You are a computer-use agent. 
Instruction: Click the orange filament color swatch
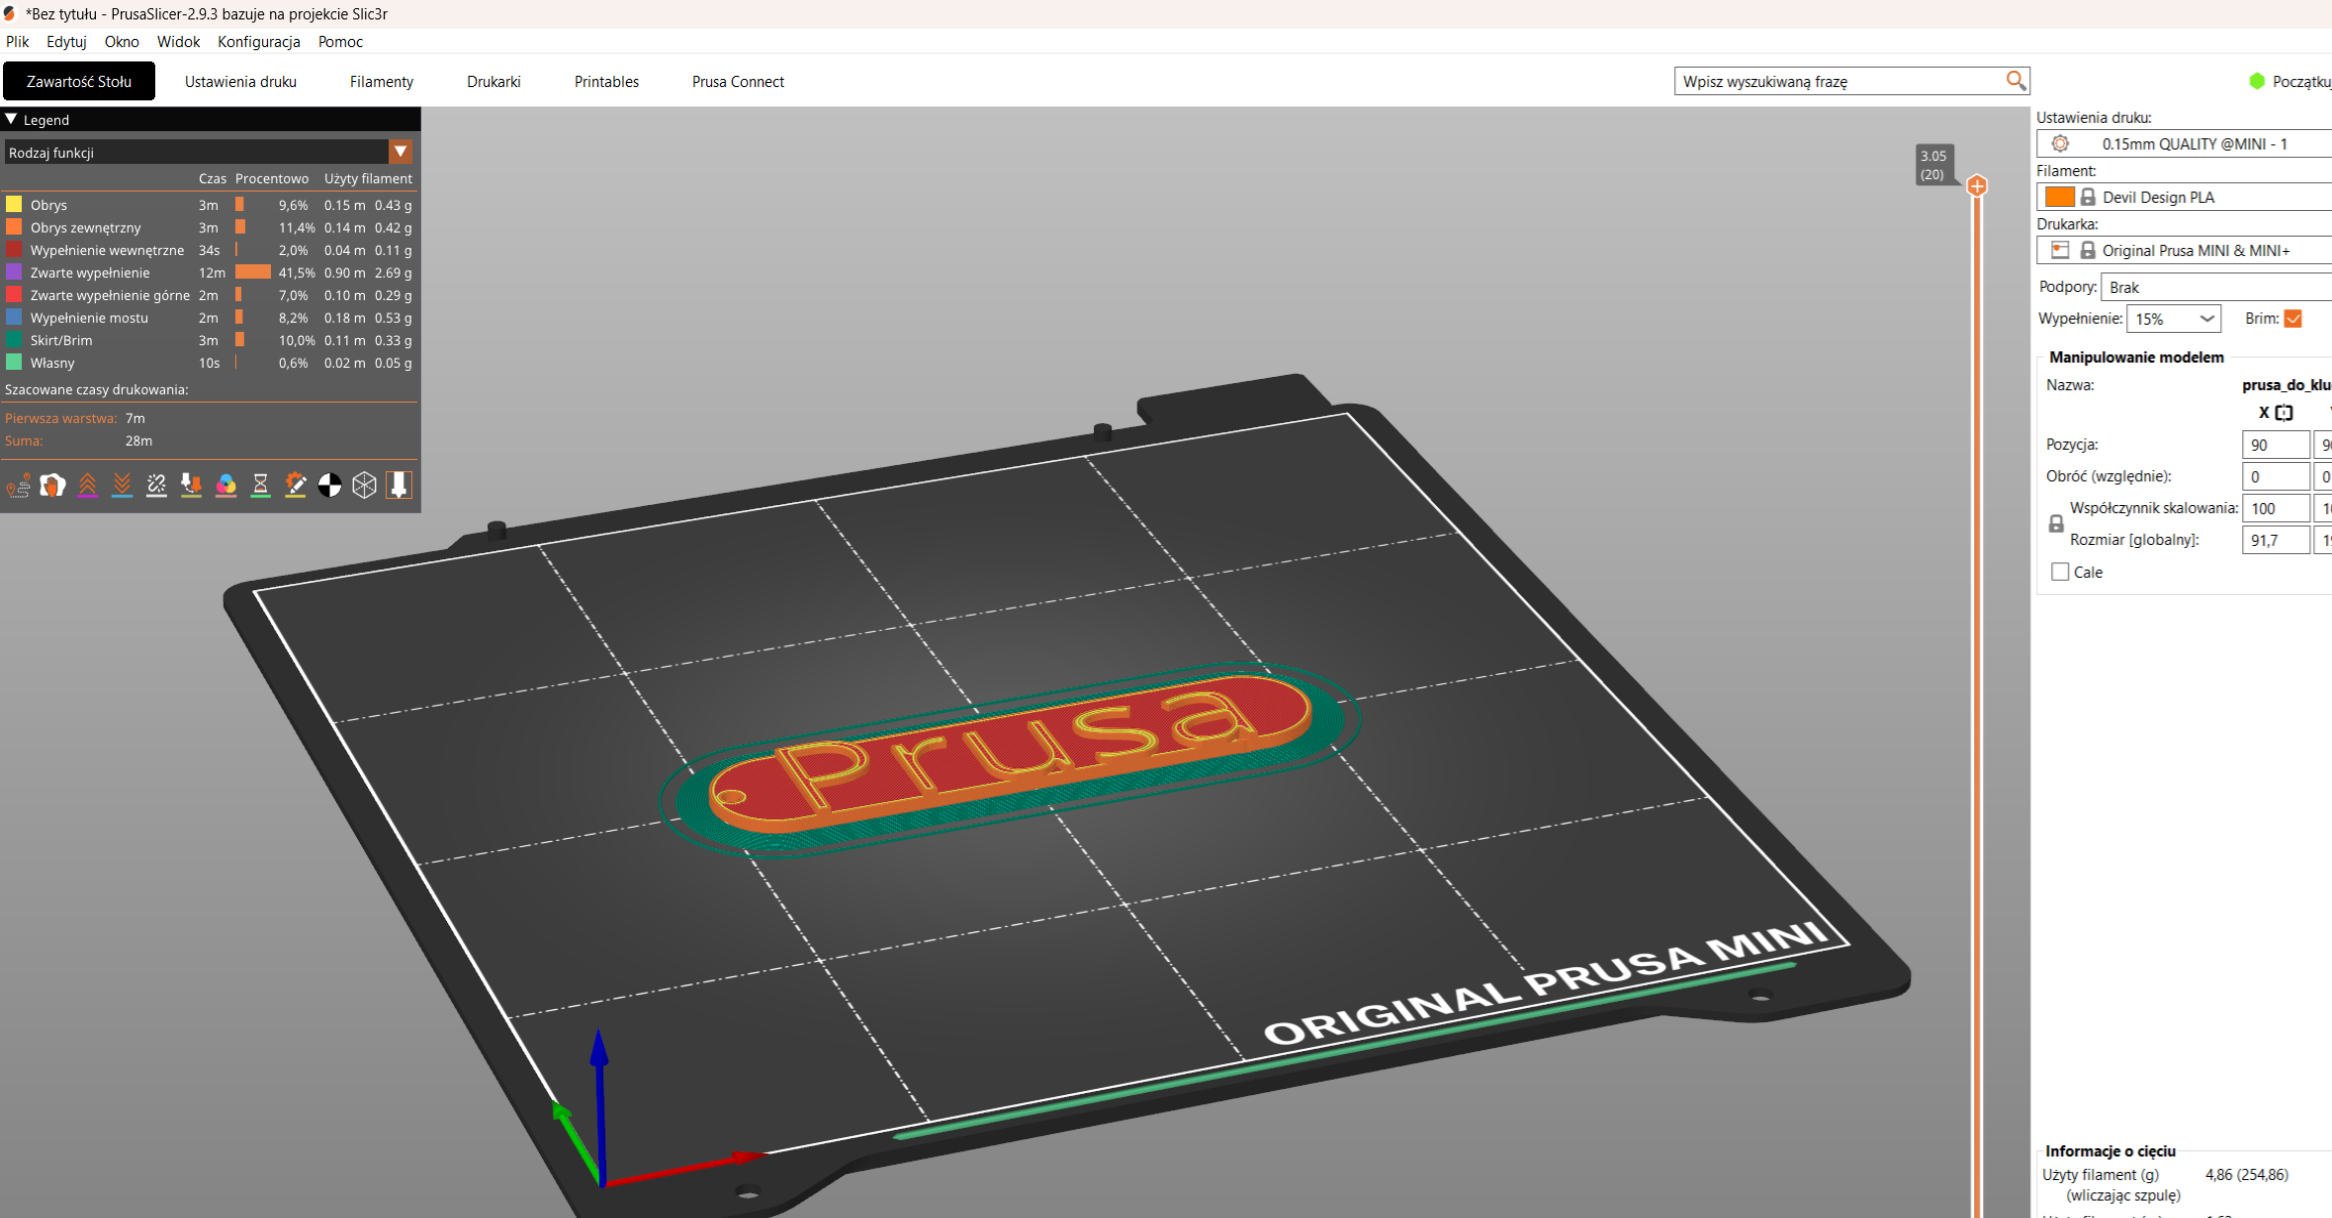pos(2060,197)
